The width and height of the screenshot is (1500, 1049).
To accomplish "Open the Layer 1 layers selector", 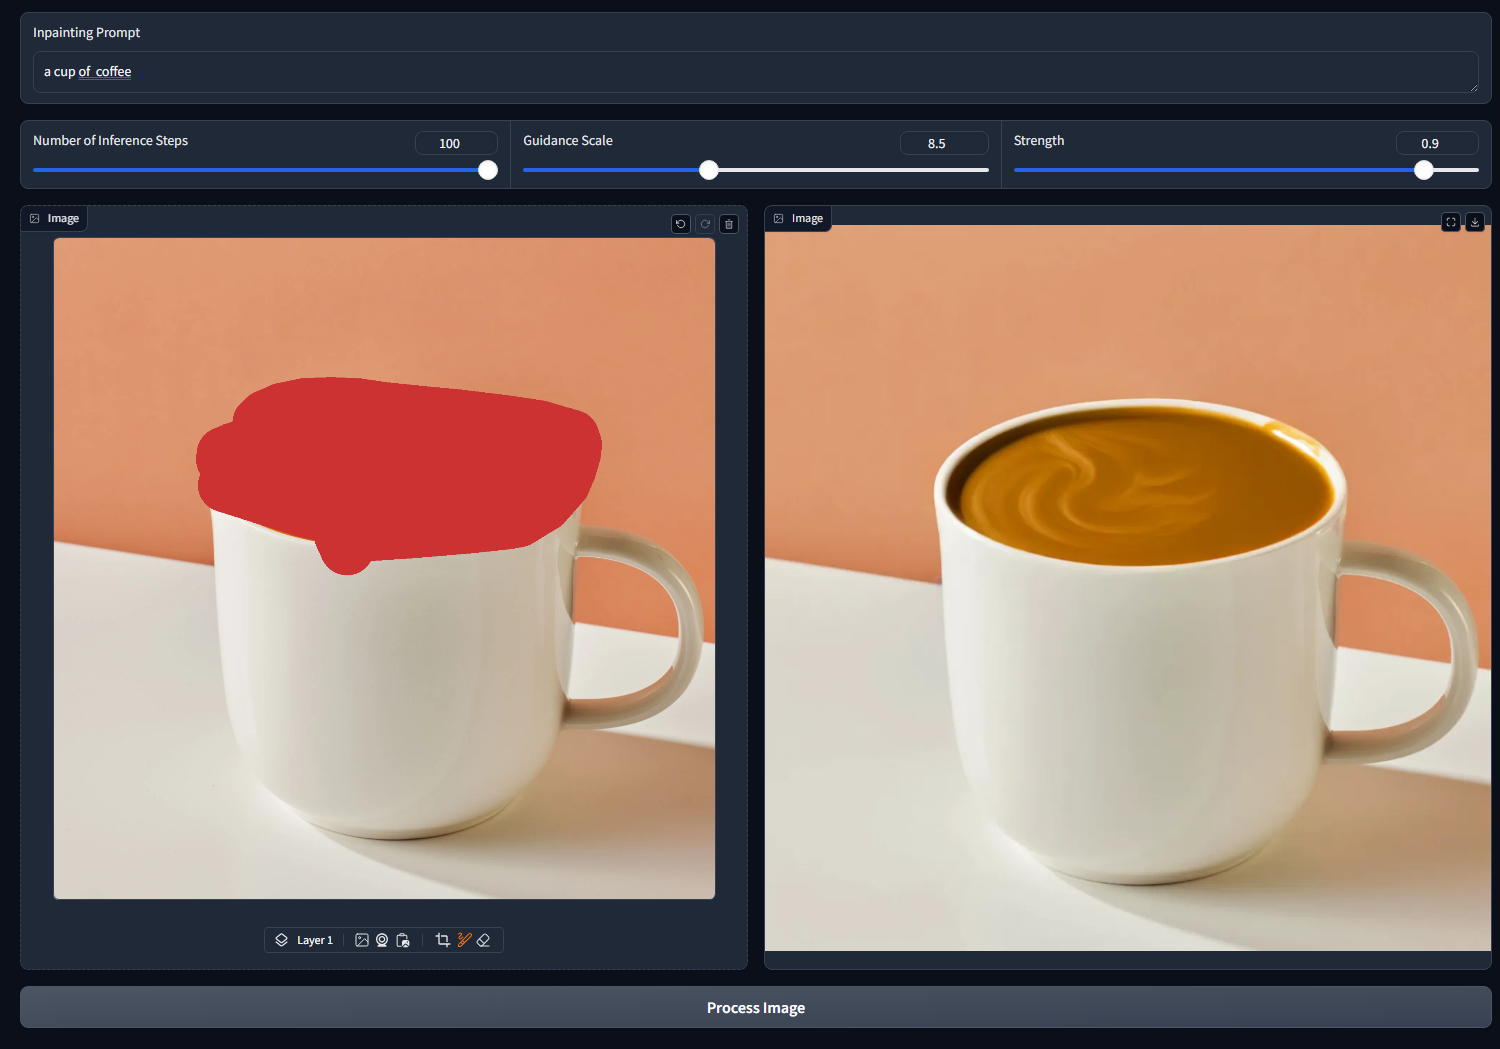I will [304, 940].
